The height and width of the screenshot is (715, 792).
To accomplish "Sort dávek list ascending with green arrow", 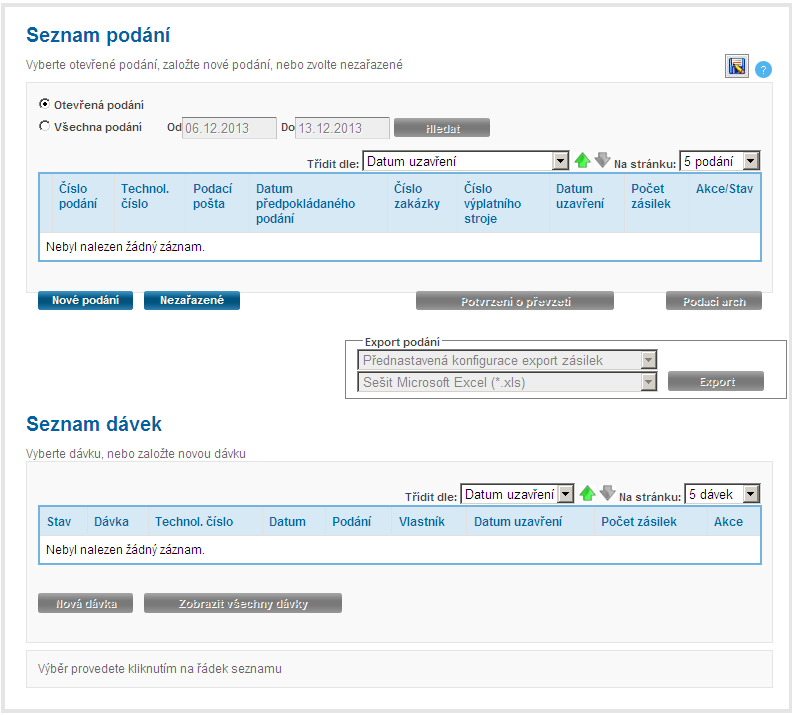I will tap(588, 494).
